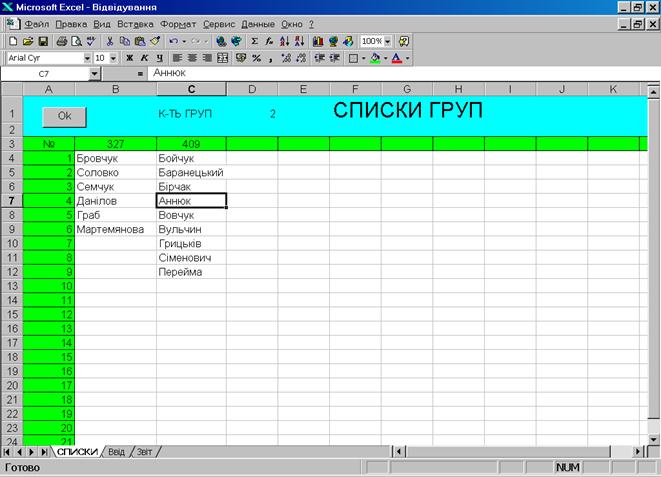Viewport: 661px width, 477px height.
Task: Expand the 100% zoom dropdown
Action: point(388,41)
